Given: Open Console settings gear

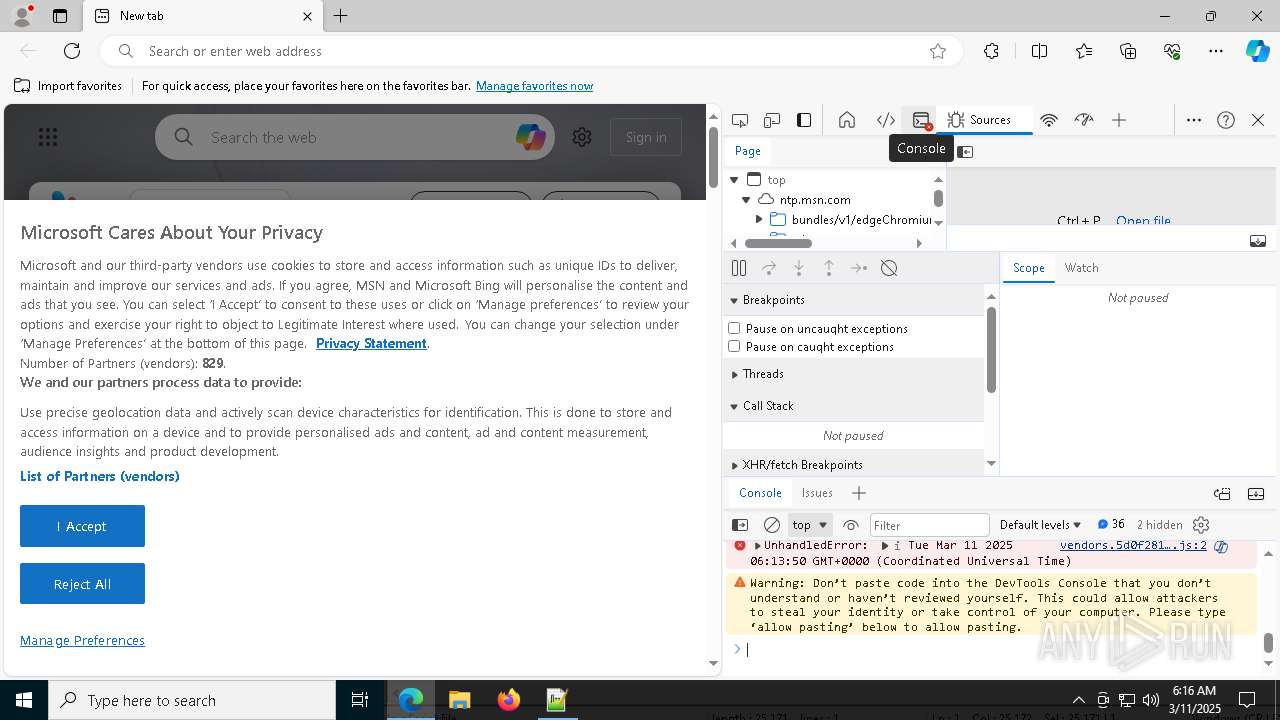Looking at the screenshot, I should pyautogui.click(x=1202, y=525).
